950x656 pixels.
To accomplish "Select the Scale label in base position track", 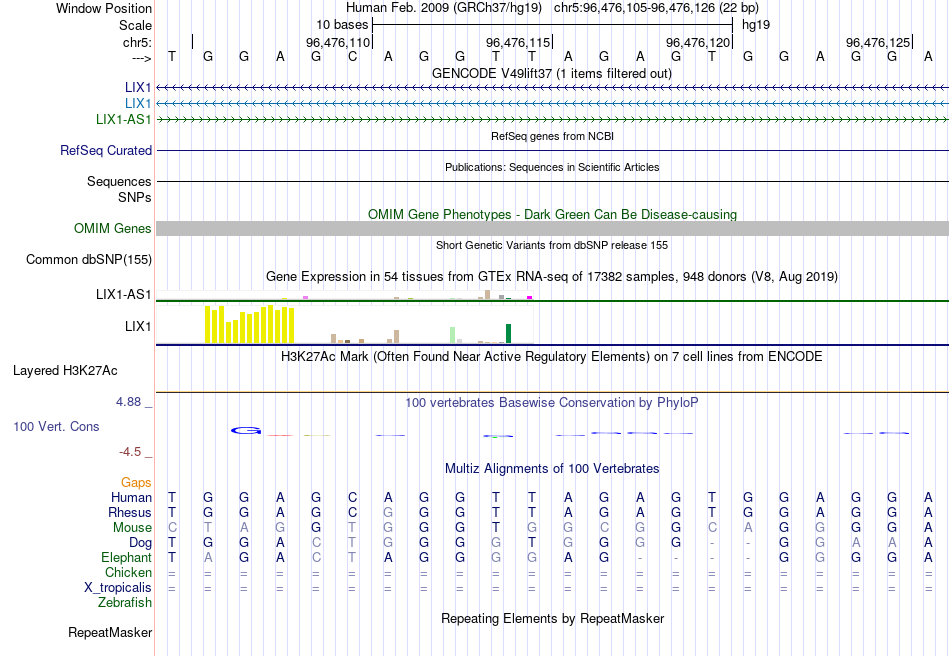I will pyautogui.click(x=135, y=25).
